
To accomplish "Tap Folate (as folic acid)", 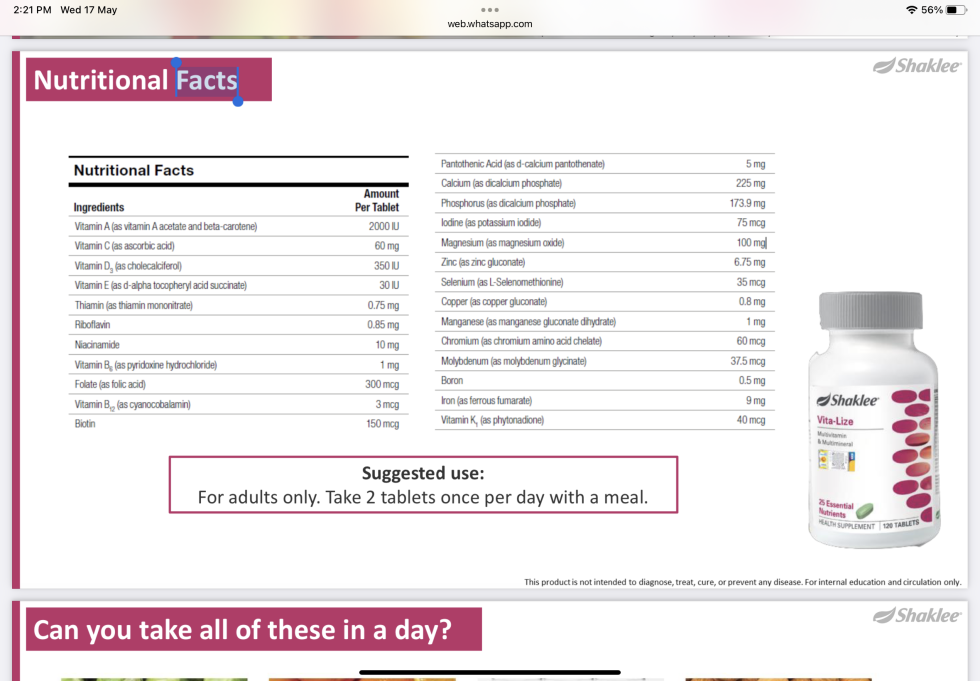I will (x=110, y=384).
